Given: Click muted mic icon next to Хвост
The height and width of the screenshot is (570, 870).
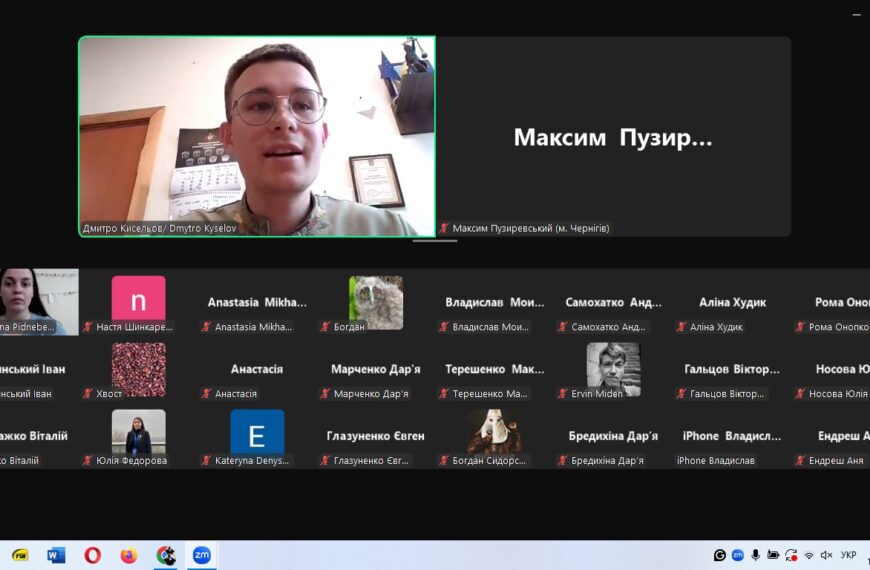Looking at the screenshot, I should tap(88, 394).
